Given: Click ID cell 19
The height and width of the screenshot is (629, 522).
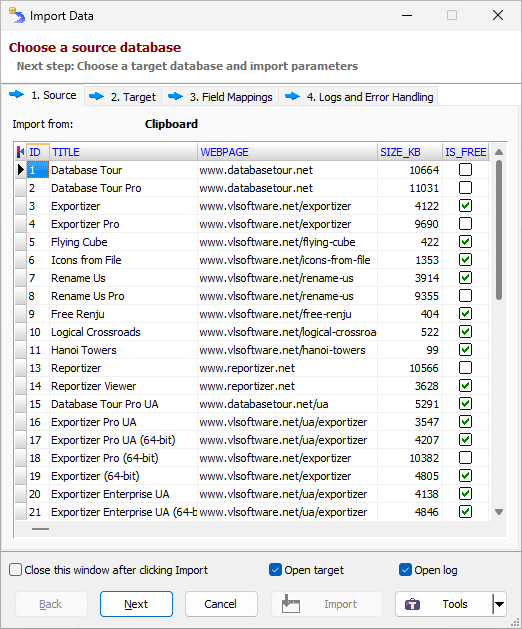Looking at the screenshot, I should coord(38,476).
